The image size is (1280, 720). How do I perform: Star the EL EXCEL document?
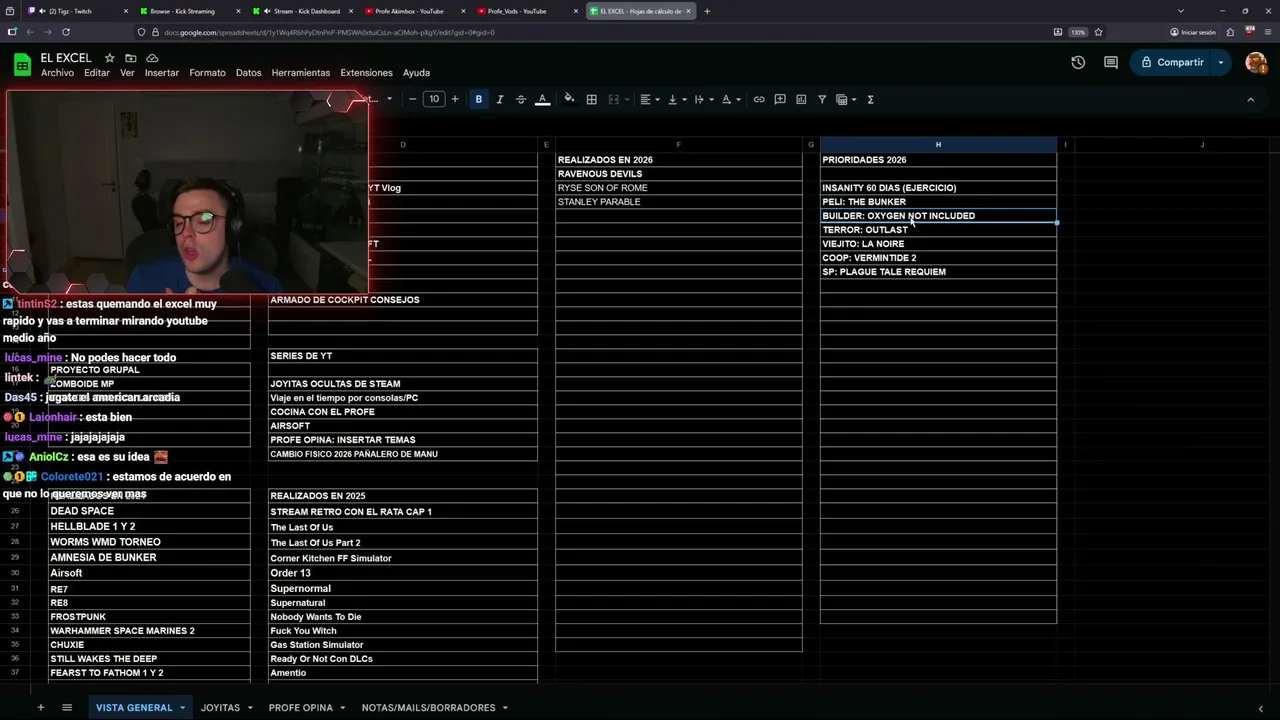tap(110, 58)
